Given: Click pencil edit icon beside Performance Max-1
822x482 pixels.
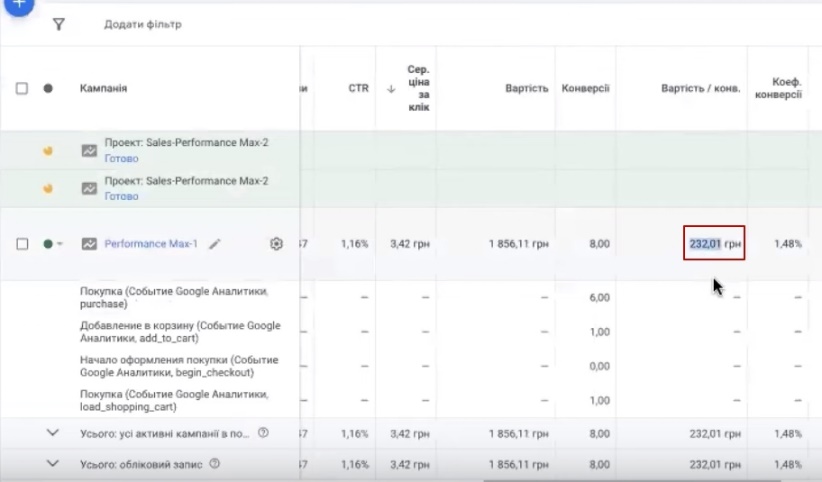Looking at the screenshot, I should (x=214, y=243).
